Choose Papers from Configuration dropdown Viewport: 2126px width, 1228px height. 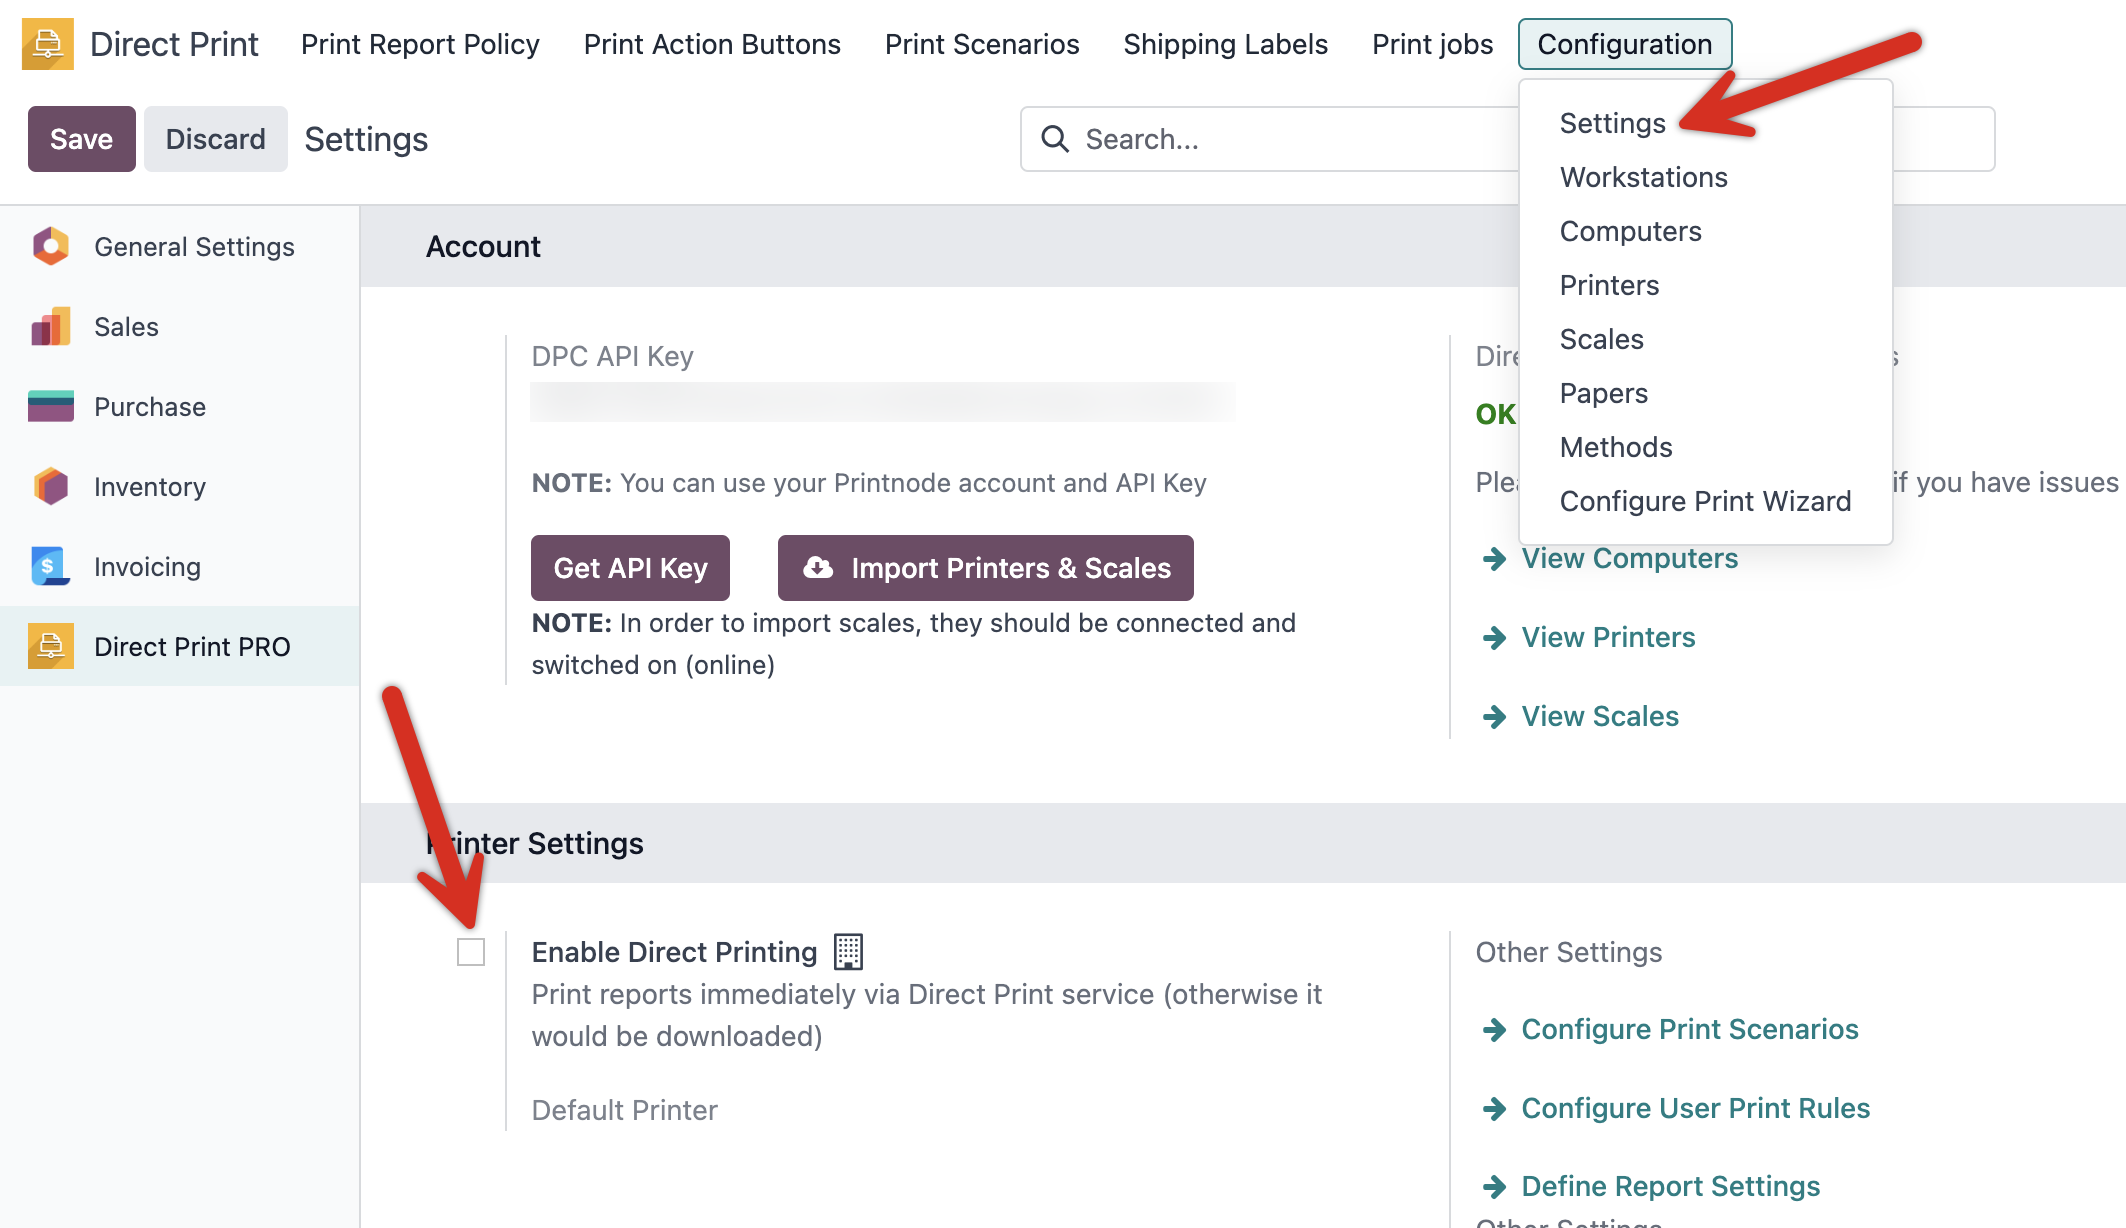pyautogui.click(x=1604, y=393)
